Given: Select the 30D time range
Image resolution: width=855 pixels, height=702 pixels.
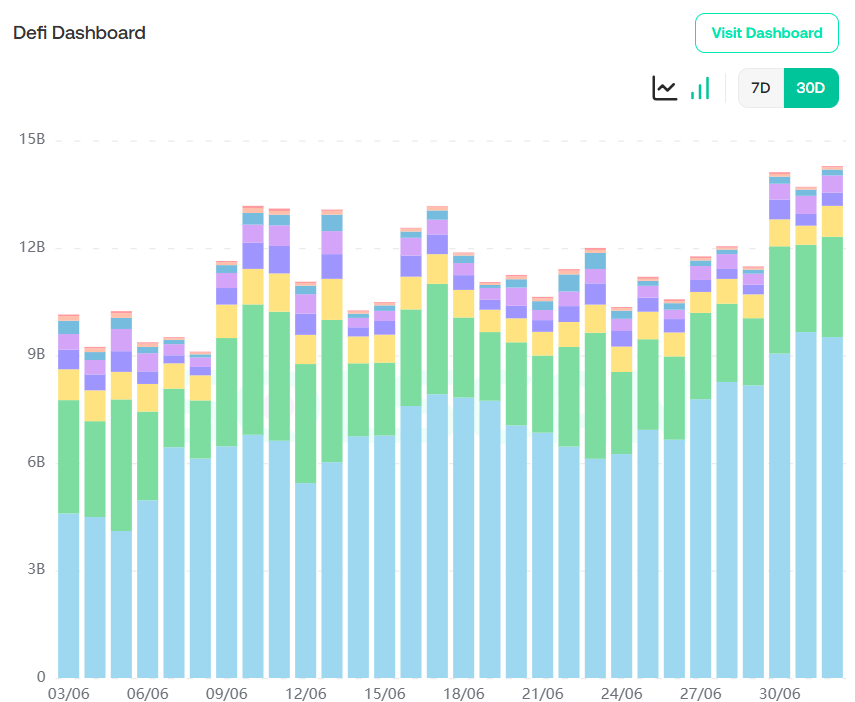Looking at the screenshot, I should point(810,88).
